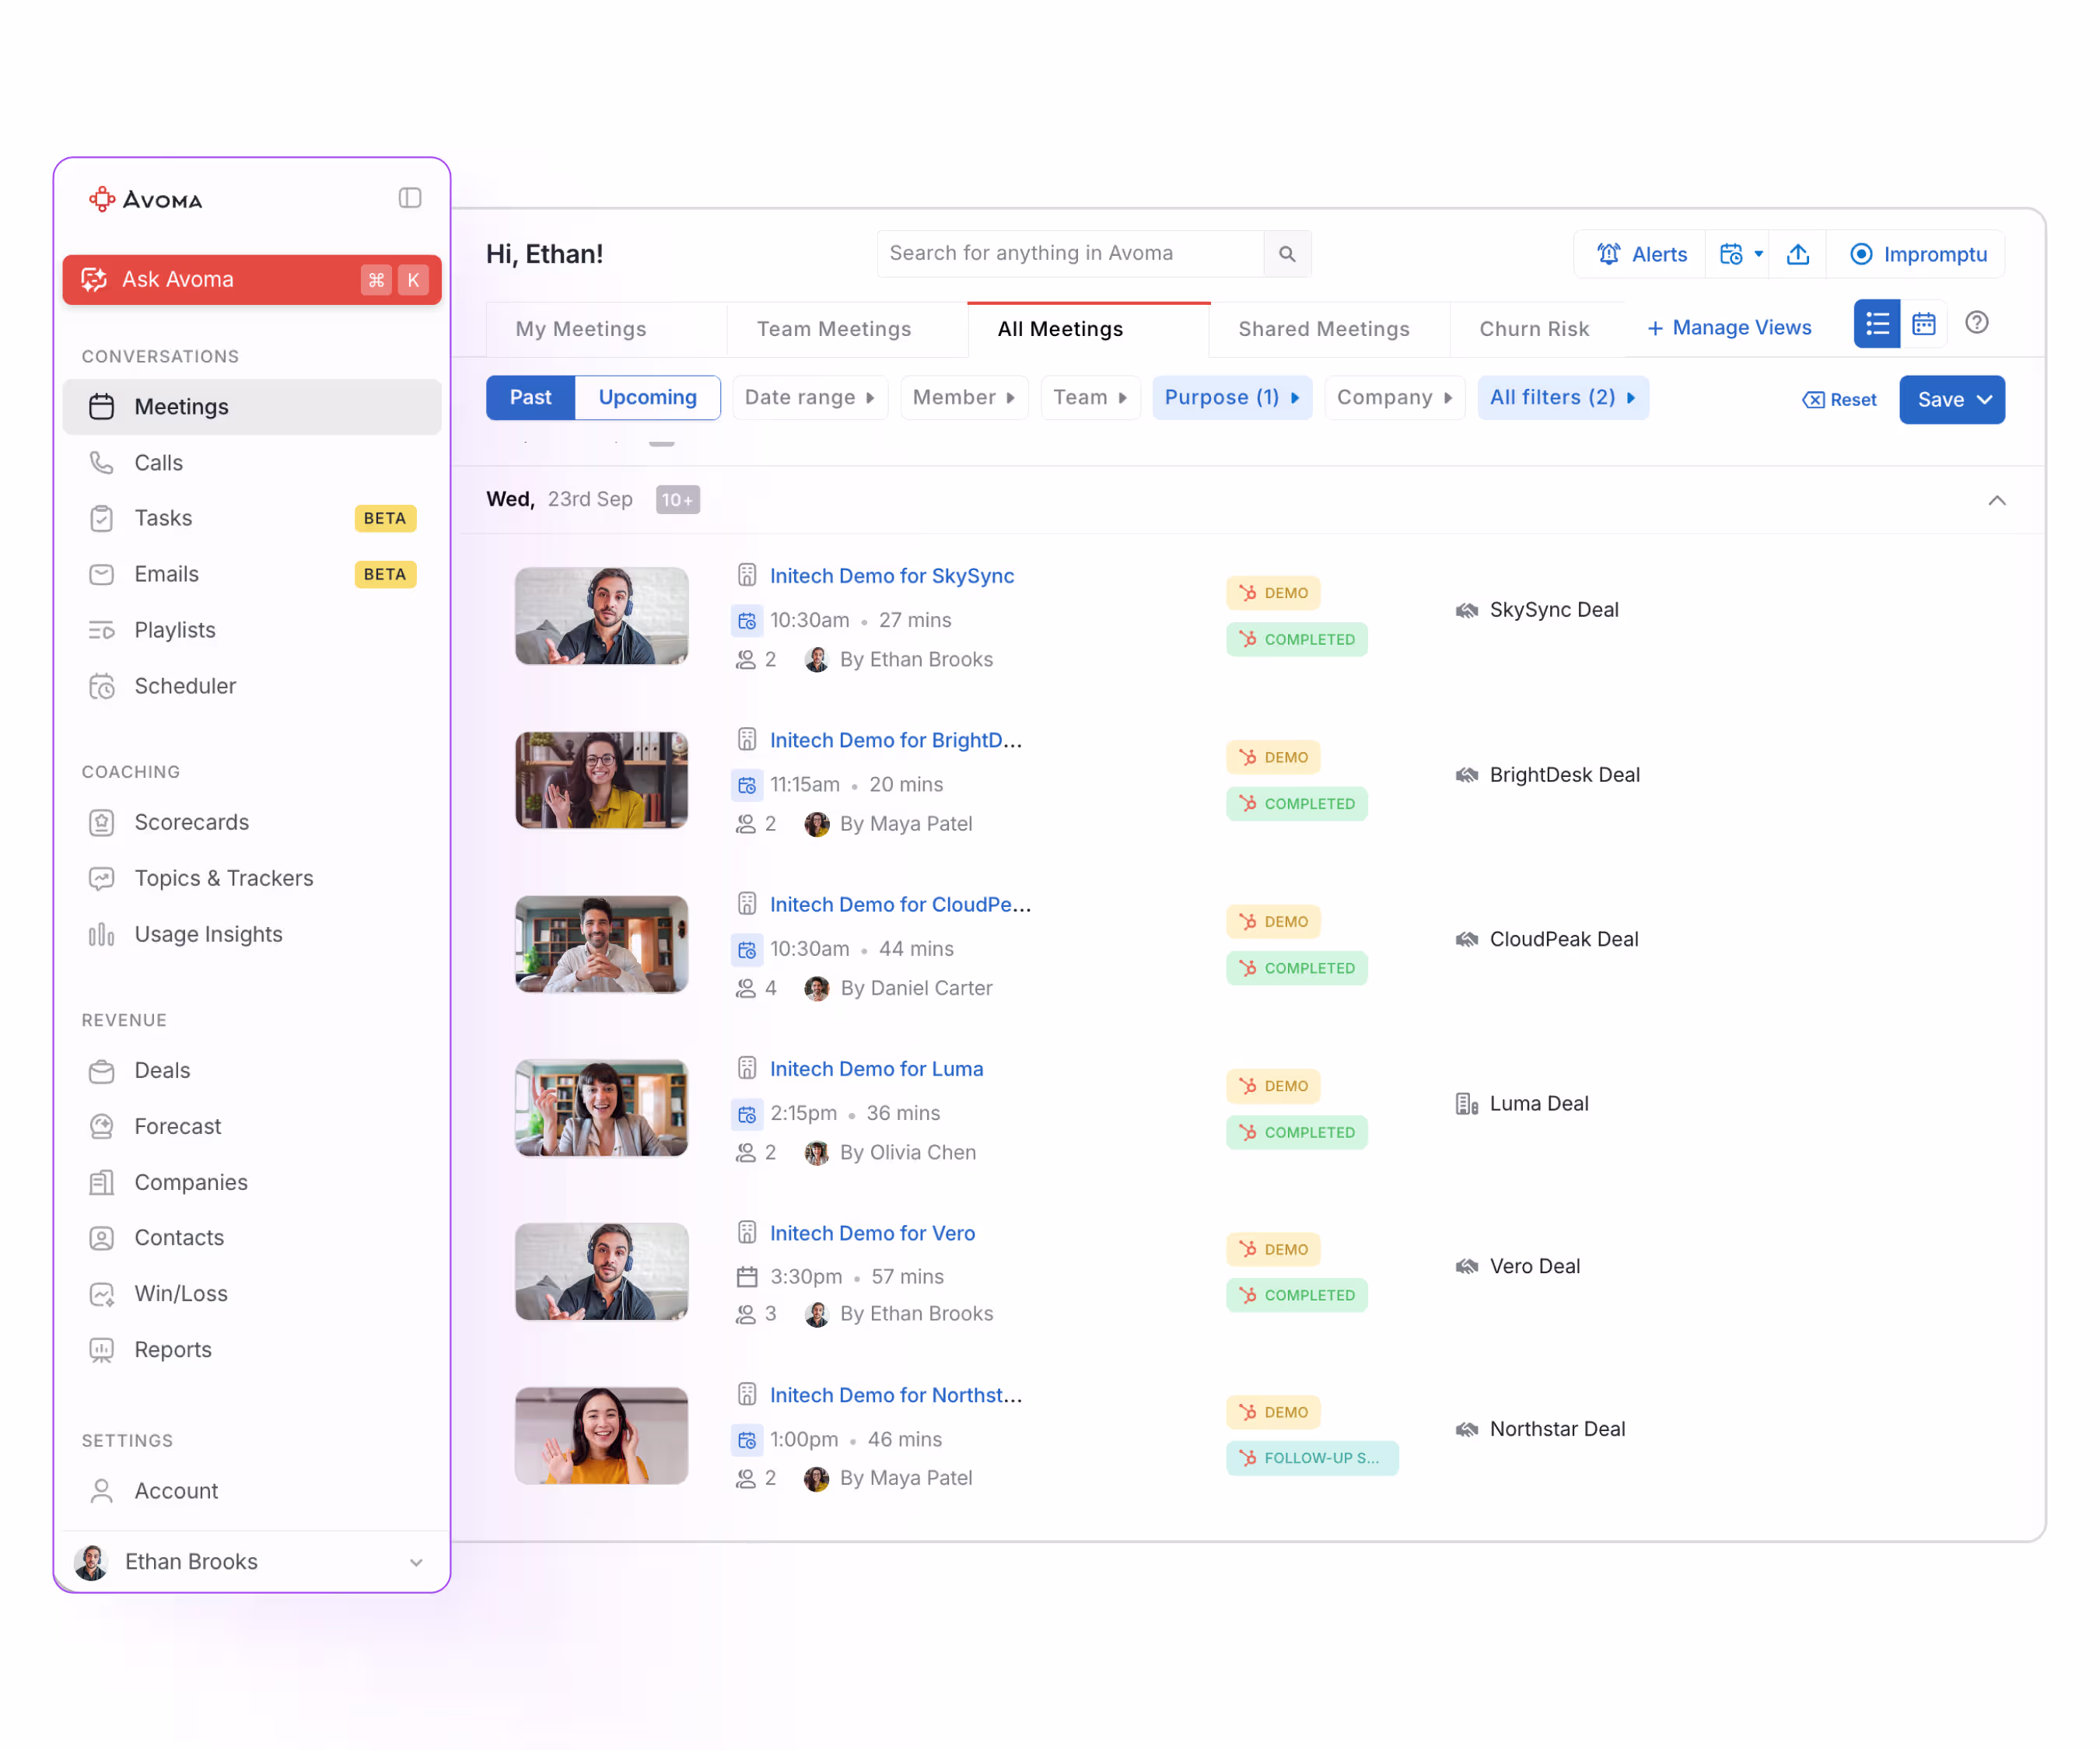Collapse the Wed 23rd Sep section
This screenshot has width=2100, height=1750.
1996,500
